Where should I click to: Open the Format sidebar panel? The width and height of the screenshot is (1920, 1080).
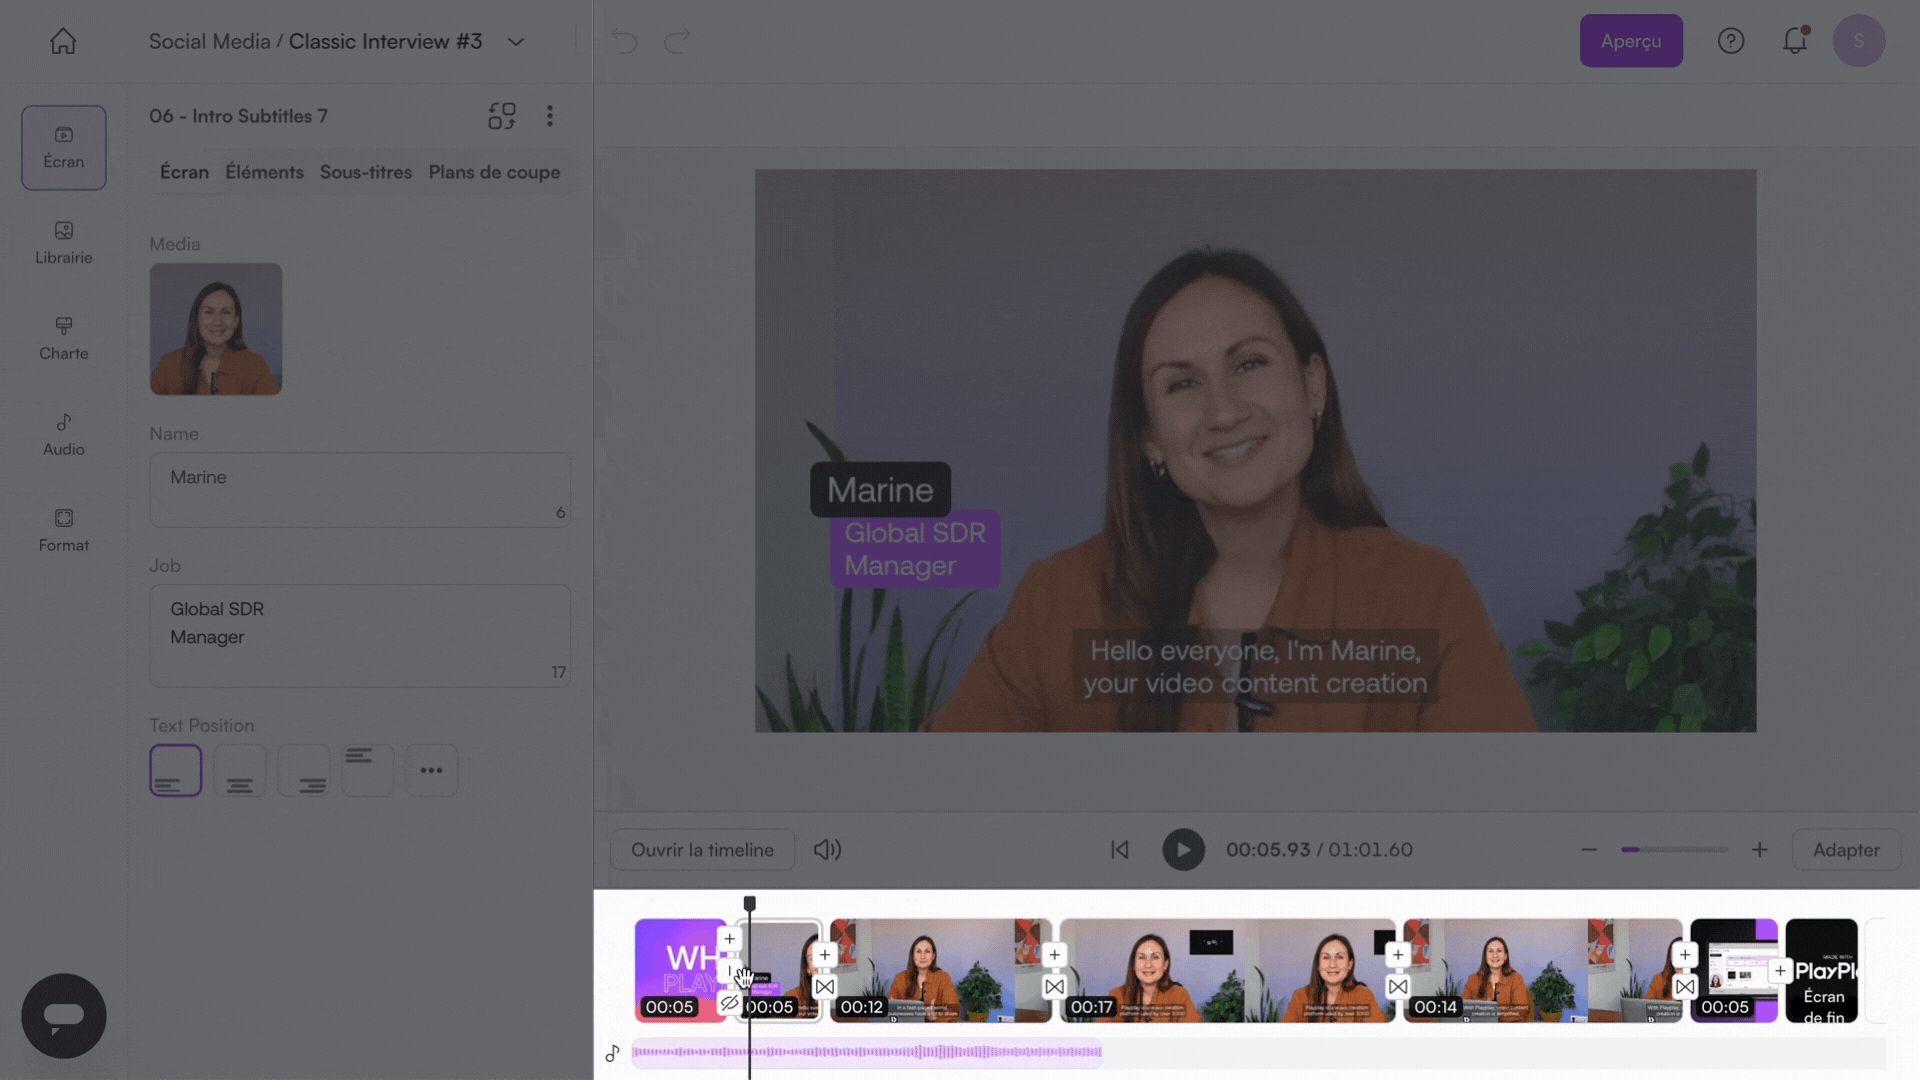pyautogui.click(x=63, y=530)
